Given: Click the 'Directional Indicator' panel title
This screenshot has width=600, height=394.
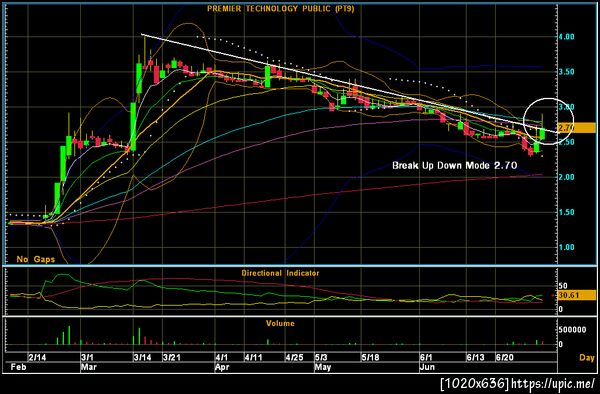Looking at the screenshot, I should [x=280, y=273].
